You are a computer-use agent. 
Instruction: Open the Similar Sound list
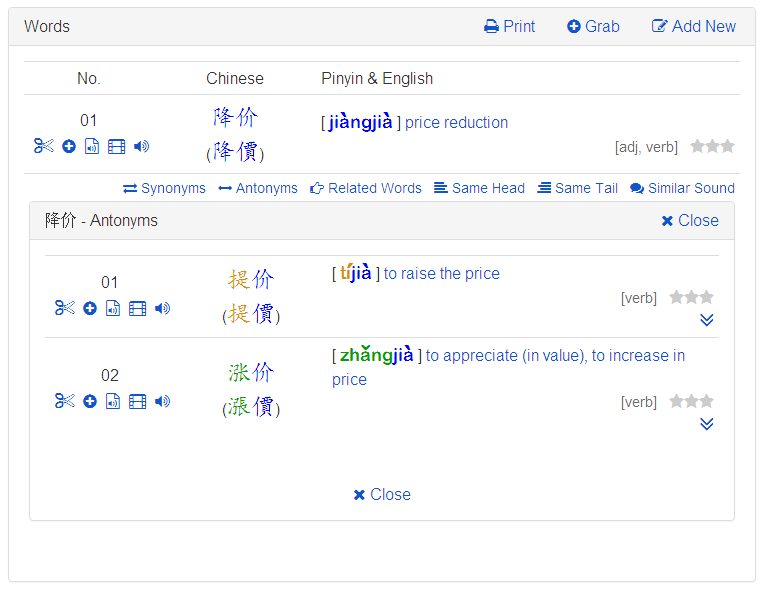pos(682,188)
